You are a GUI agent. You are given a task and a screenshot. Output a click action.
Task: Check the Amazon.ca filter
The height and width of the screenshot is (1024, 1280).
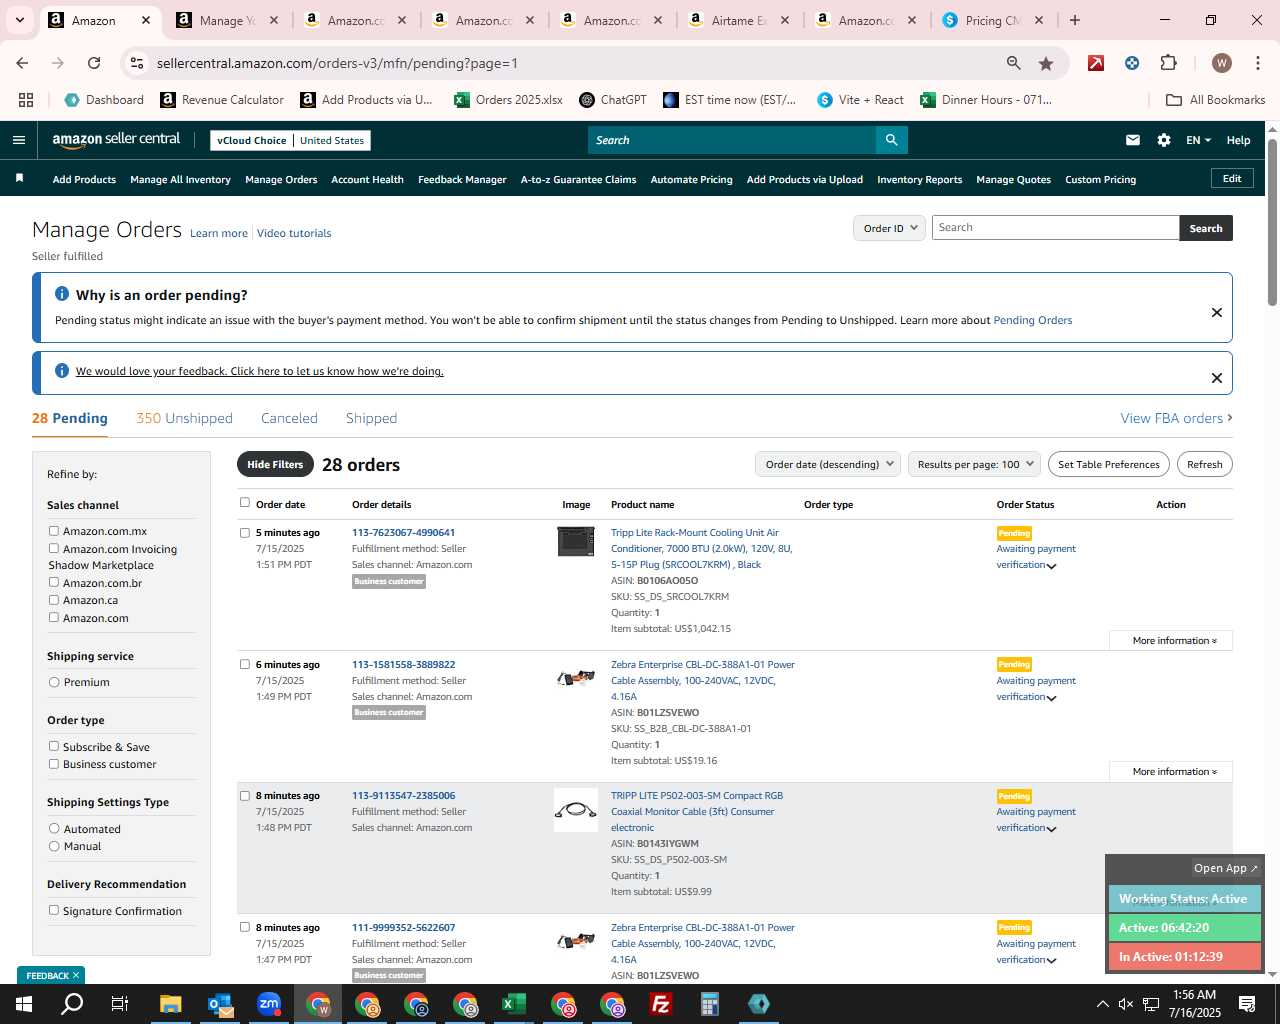pos(54,600)
